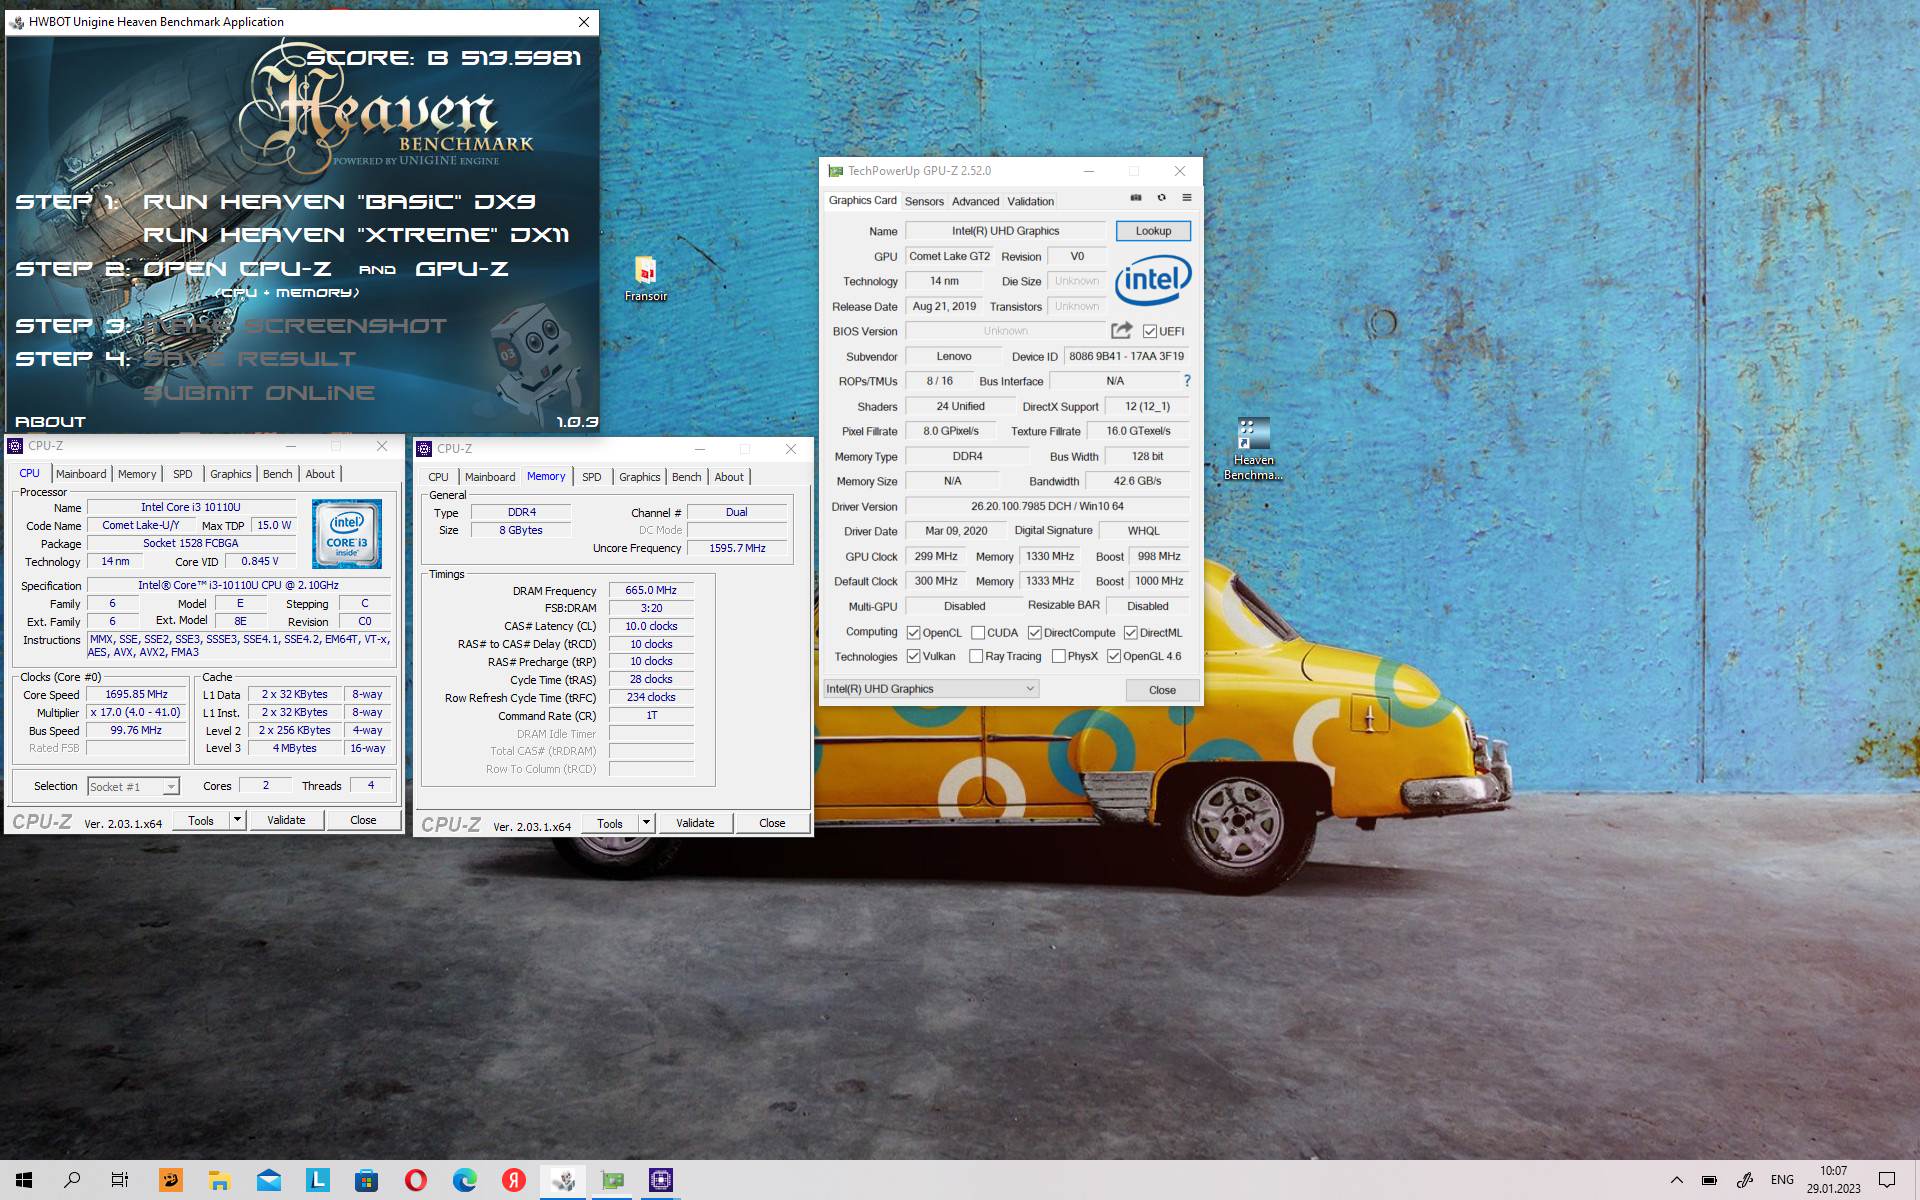Image resolution: width=1920 pixels, height=1200 pixels.
Task: Toggle the Ray Tracing checkbox
Action: tap(976, 656)
